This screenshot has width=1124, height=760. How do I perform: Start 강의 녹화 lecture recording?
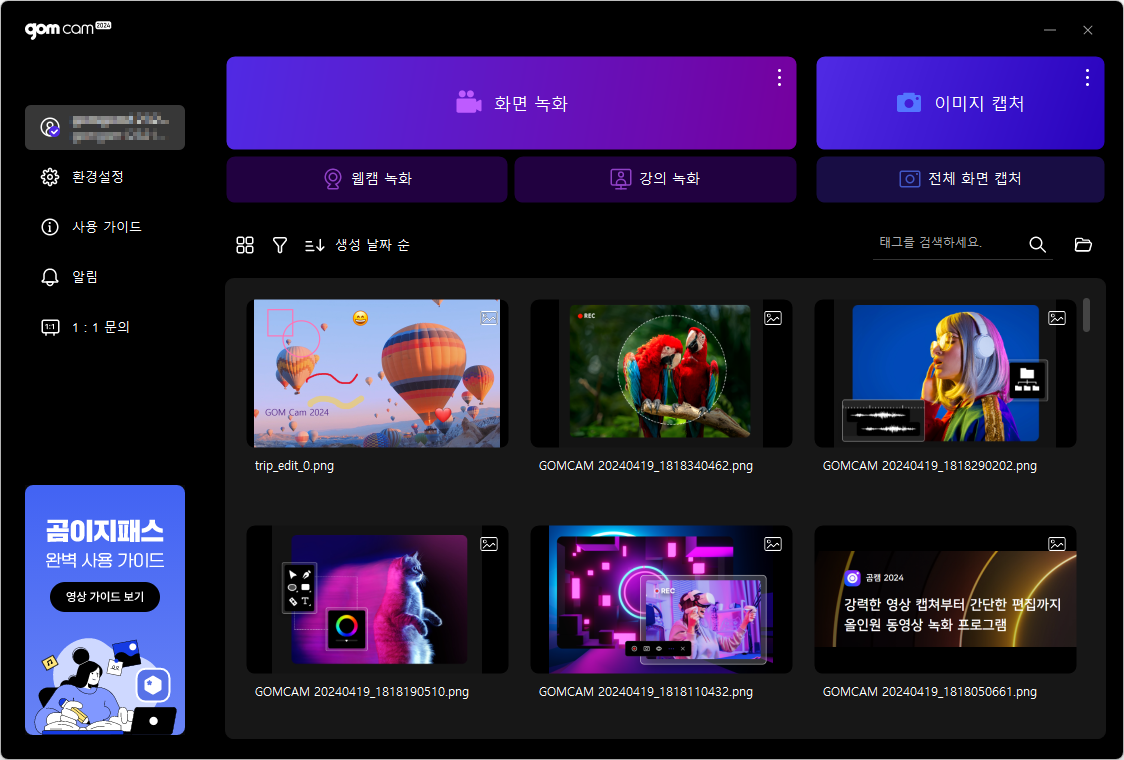[x=655, y=179]
